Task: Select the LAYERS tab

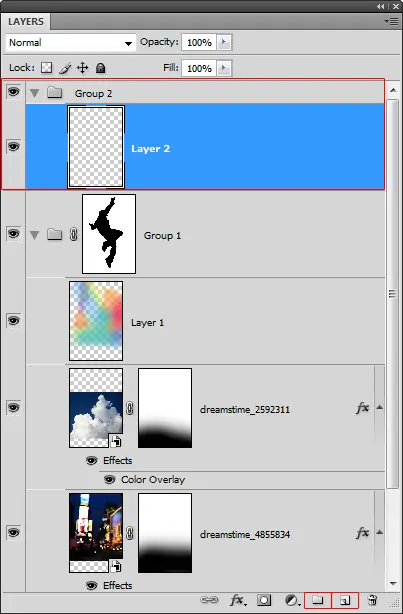Action: pos(26,22)
